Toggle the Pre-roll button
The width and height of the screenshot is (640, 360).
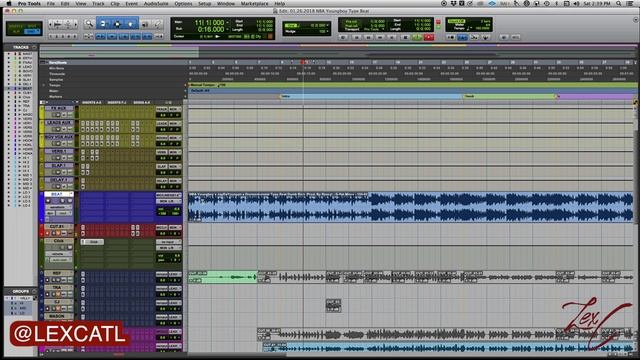pos(351,21)
